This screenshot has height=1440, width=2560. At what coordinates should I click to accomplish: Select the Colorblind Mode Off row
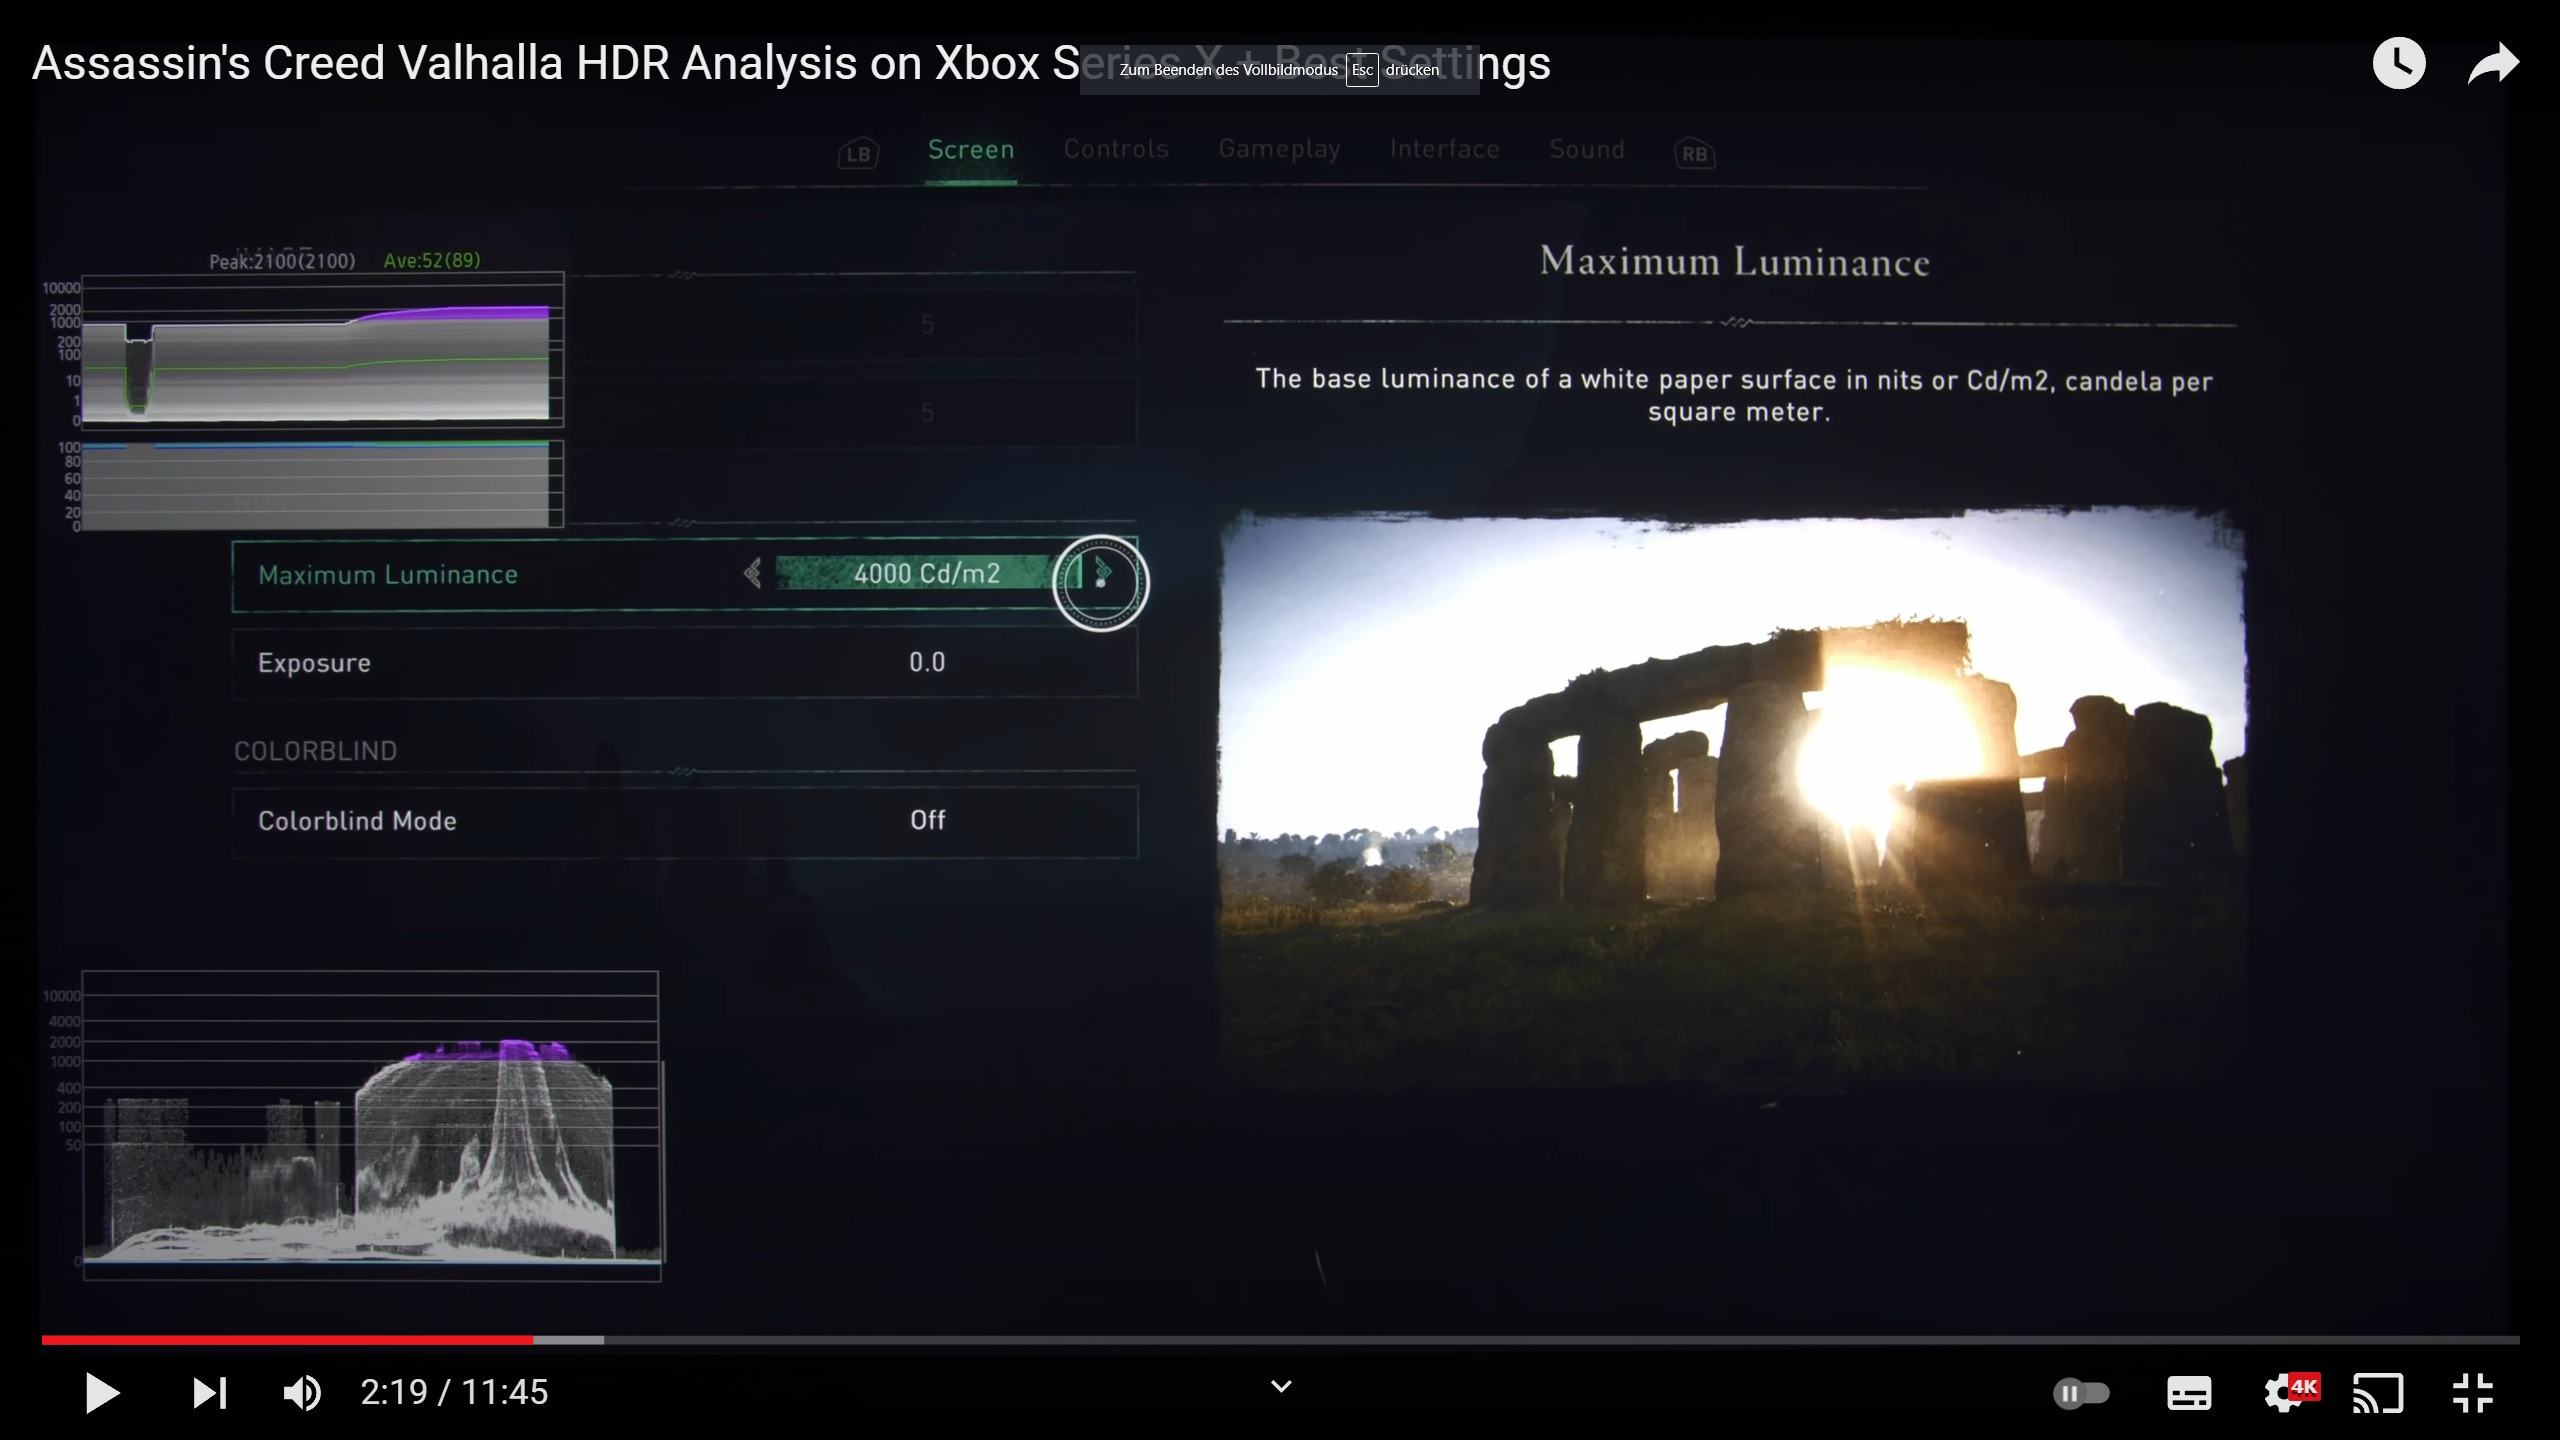[685, 821]
